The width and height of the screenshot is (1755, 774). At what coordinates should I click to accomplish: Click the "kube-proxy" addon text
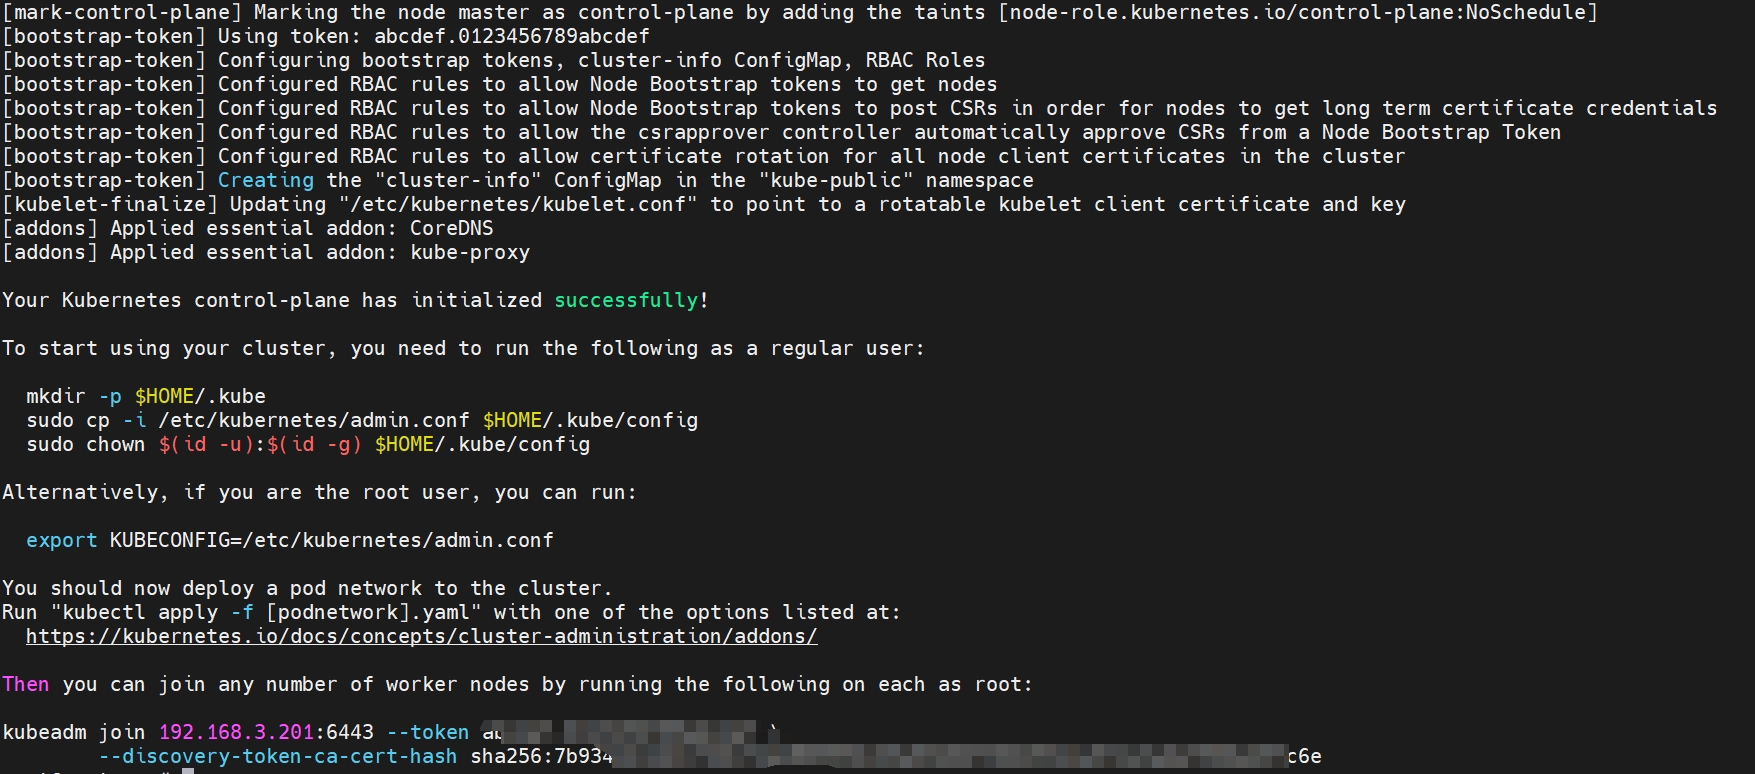(470, 252)
